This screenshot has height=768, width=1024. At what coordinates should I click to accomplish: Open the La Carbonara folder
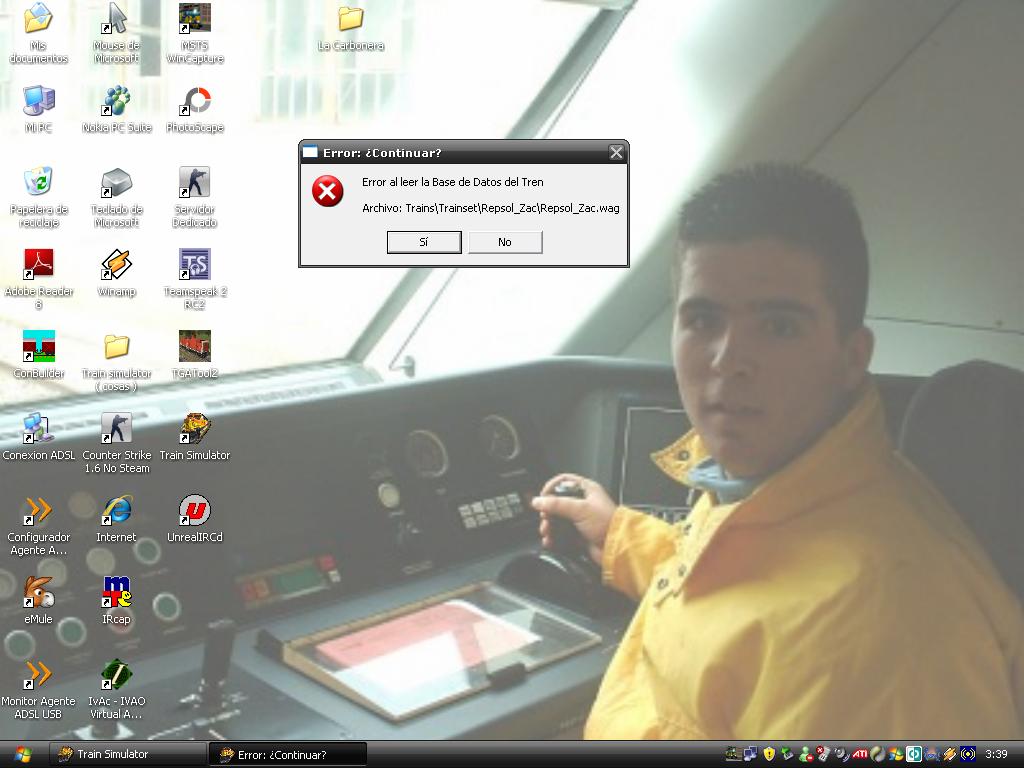(351, 19)
